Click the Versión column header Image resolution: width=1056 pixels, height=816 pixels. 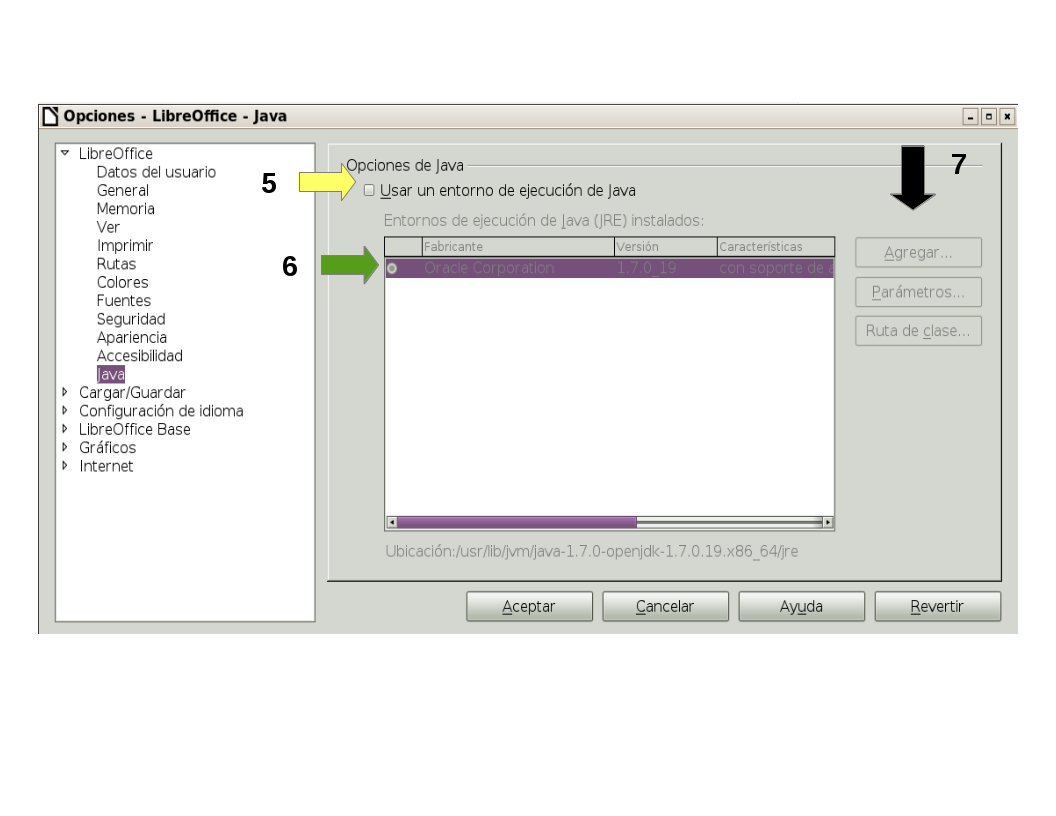(x=665, y=247)
